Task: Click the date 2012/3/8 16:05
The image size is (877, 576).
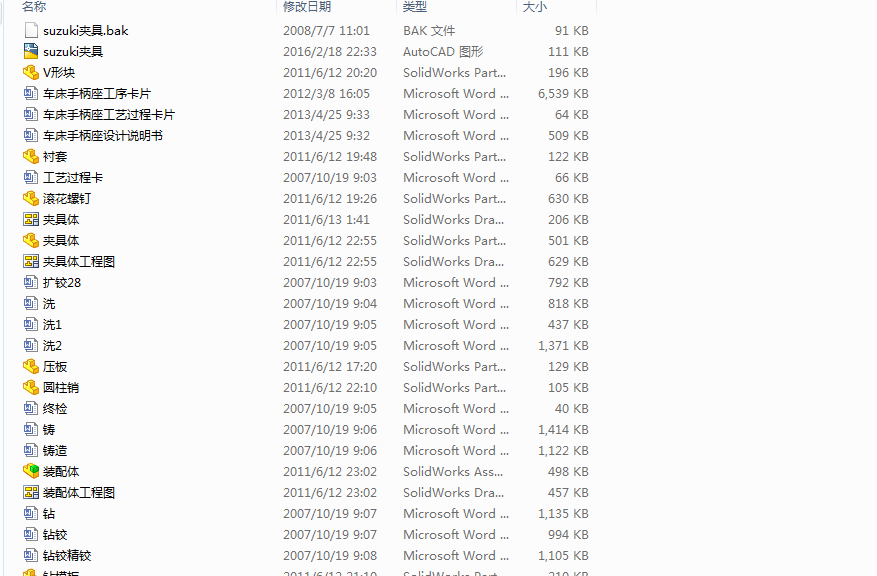Action: (x=327, y=93)
